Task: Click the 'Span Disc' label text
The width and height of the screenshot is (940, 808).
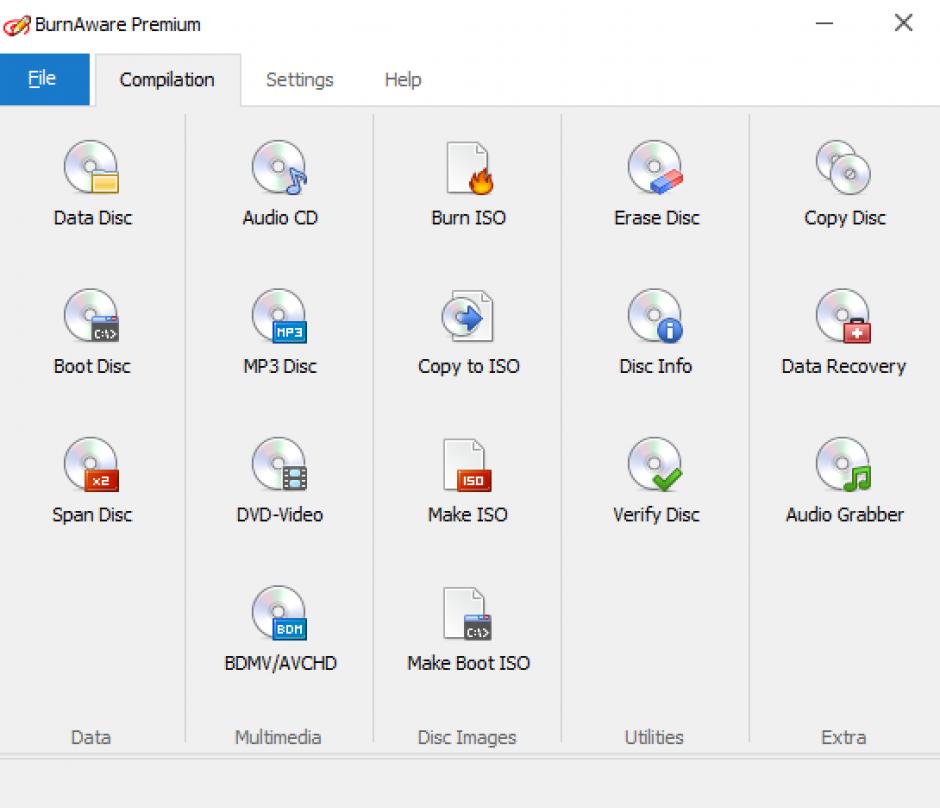Action: [92, 515]
